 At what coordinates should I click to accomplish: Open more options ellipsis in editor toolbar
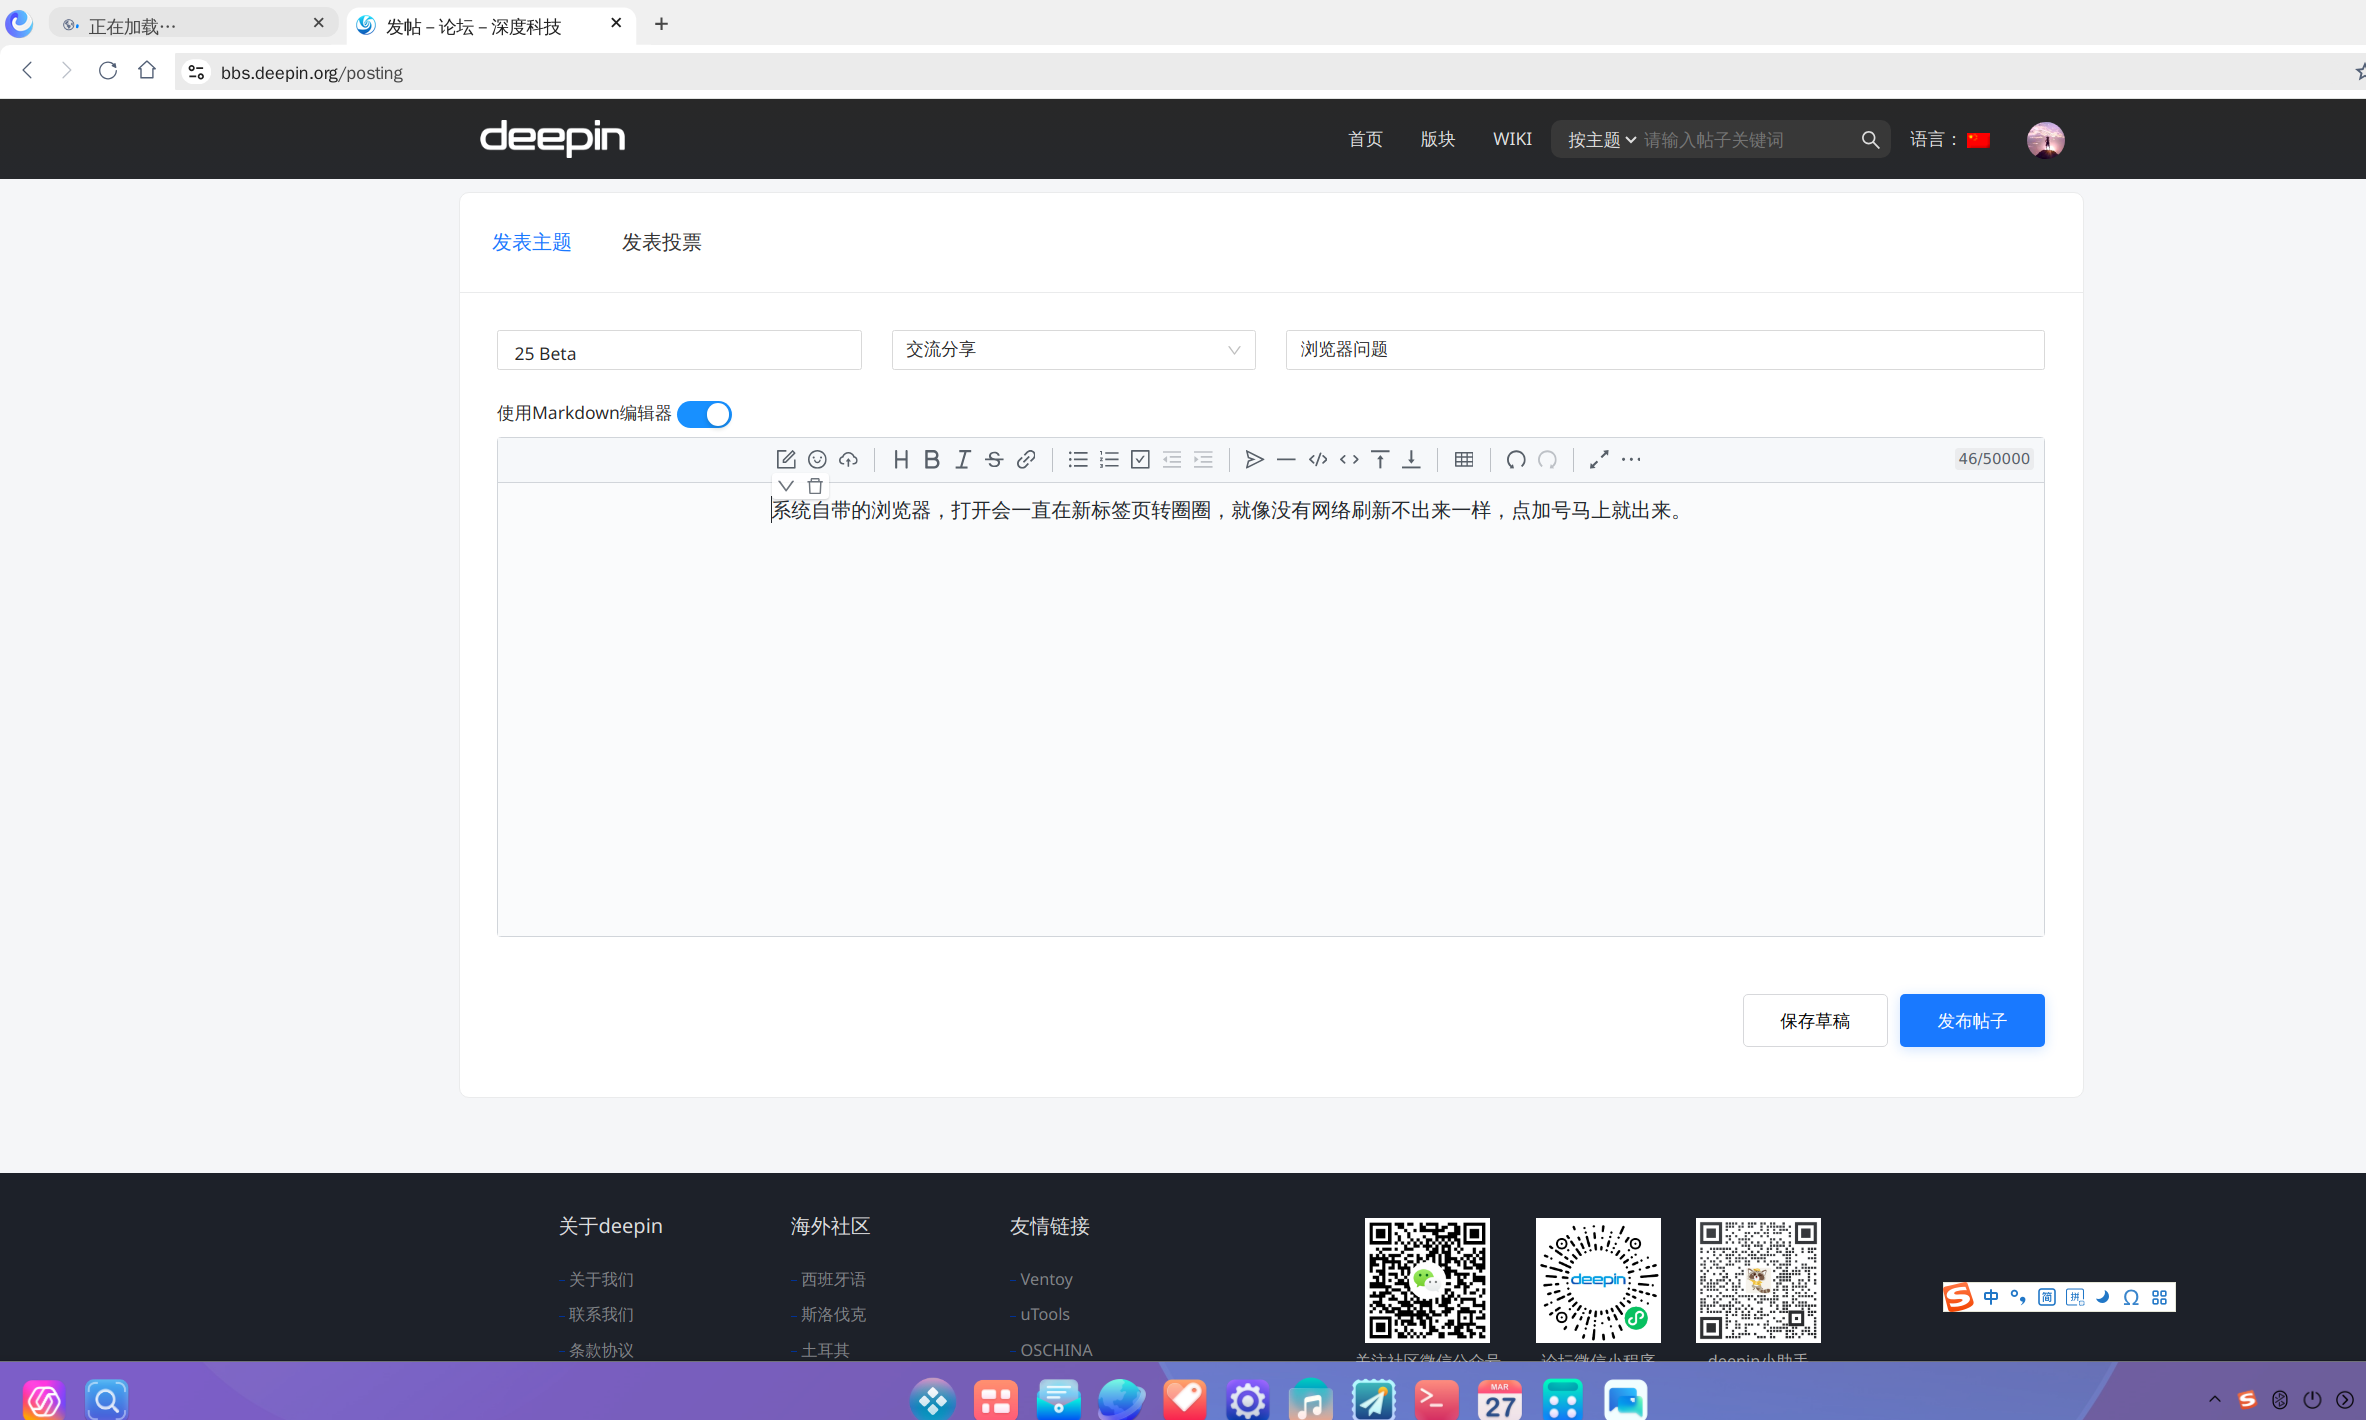1631,459
